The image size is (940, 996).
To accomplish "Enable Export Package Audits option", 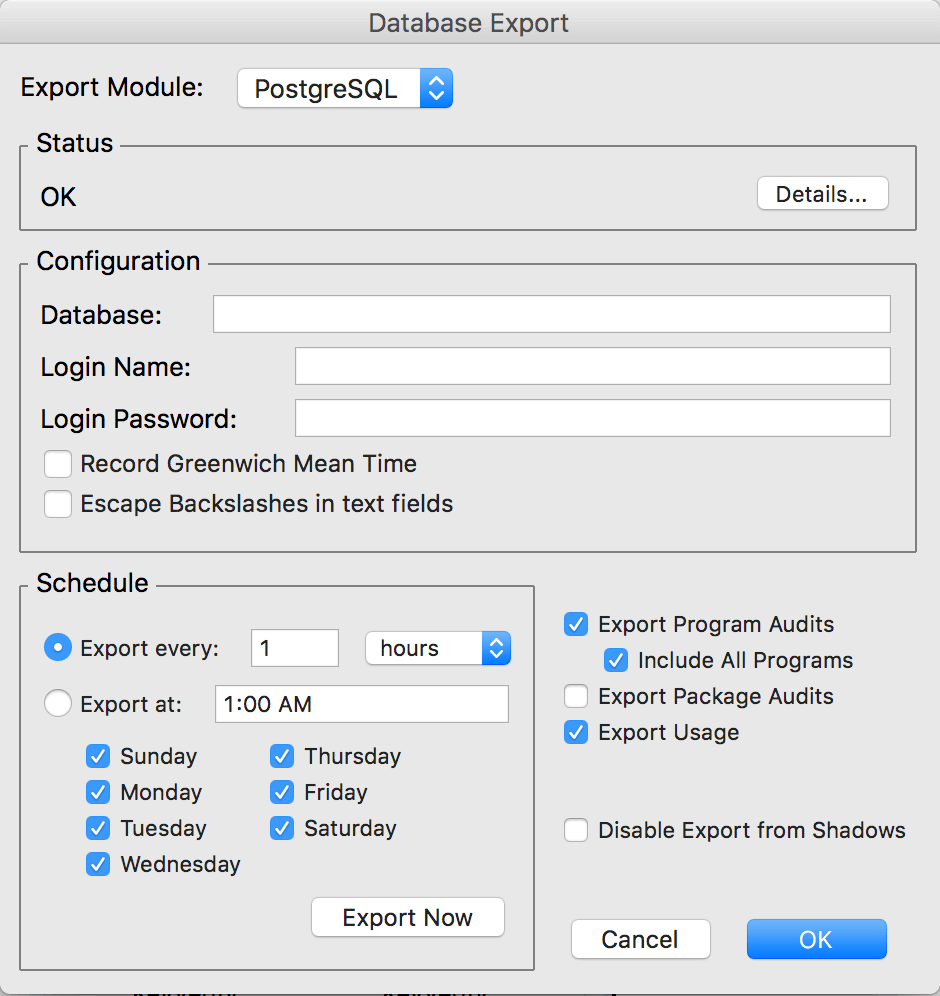I will 576,696.
